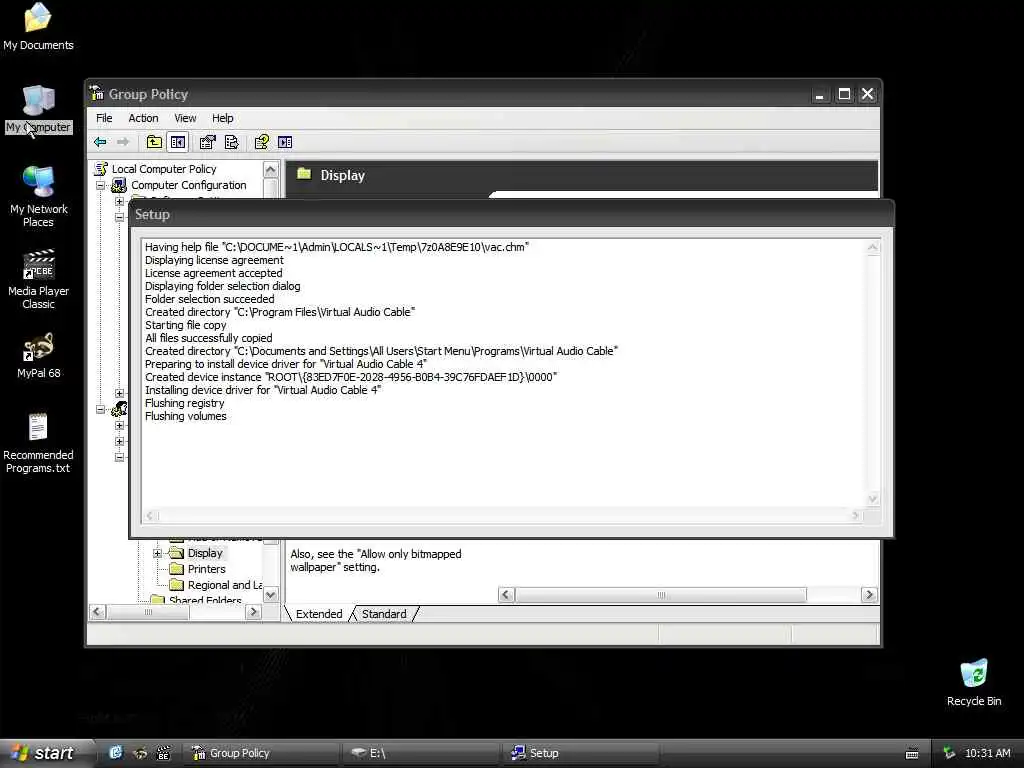1024x768 pixels.
Task: Open My Documents desktop icon
Action: click(x=38, y=26)
